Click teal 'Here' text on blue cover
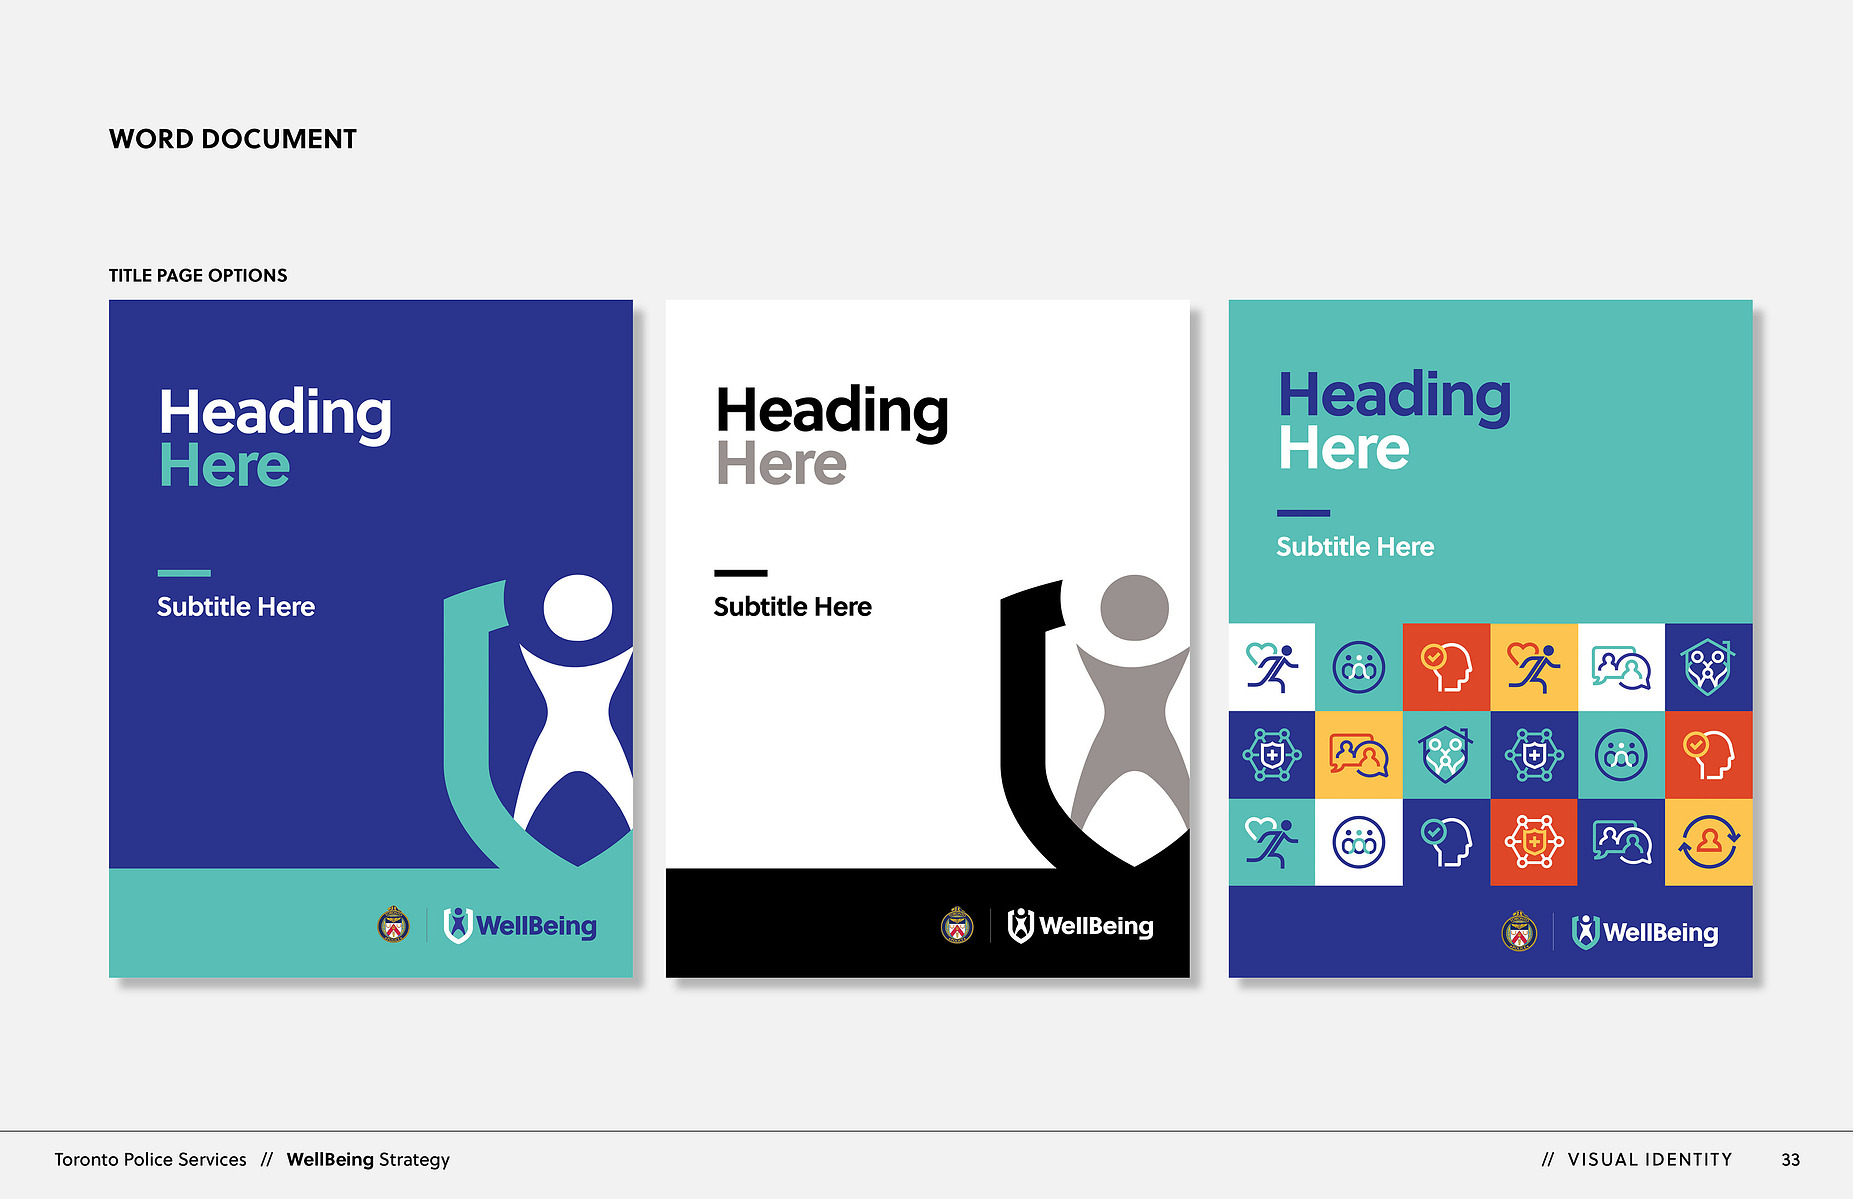 point(225,466)
